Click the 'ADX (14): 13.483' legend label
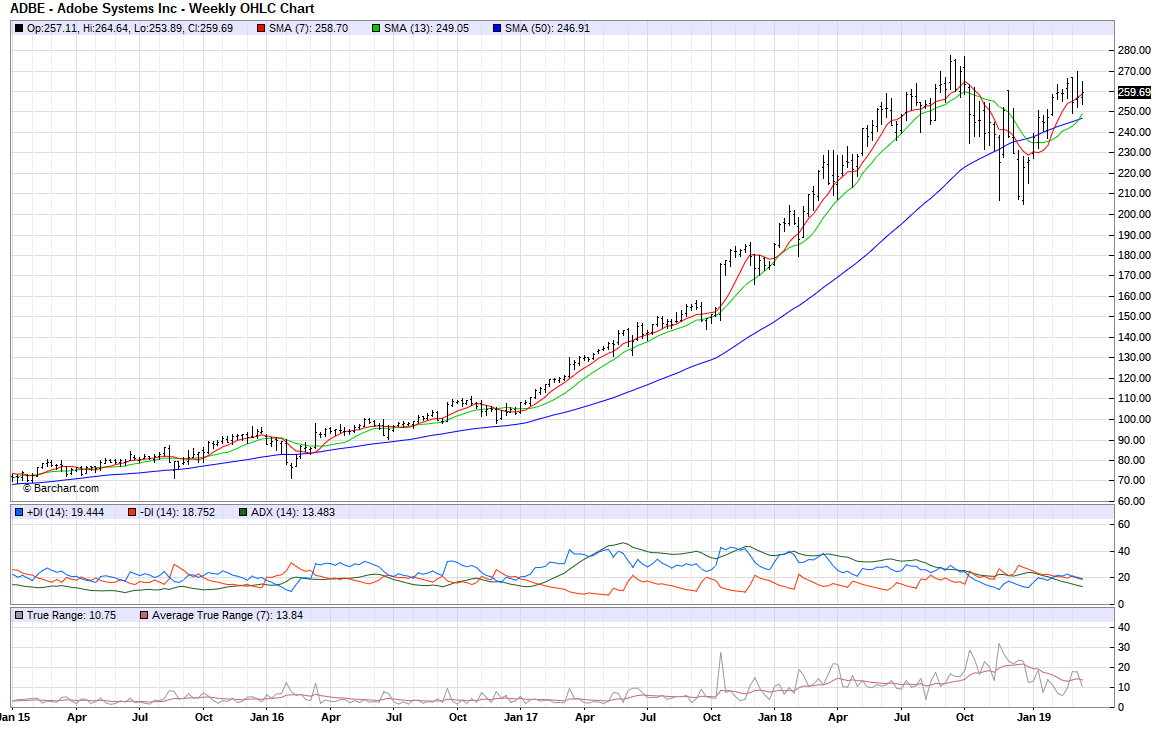The height and width of the screenshot is (748, 1156). 293,512
